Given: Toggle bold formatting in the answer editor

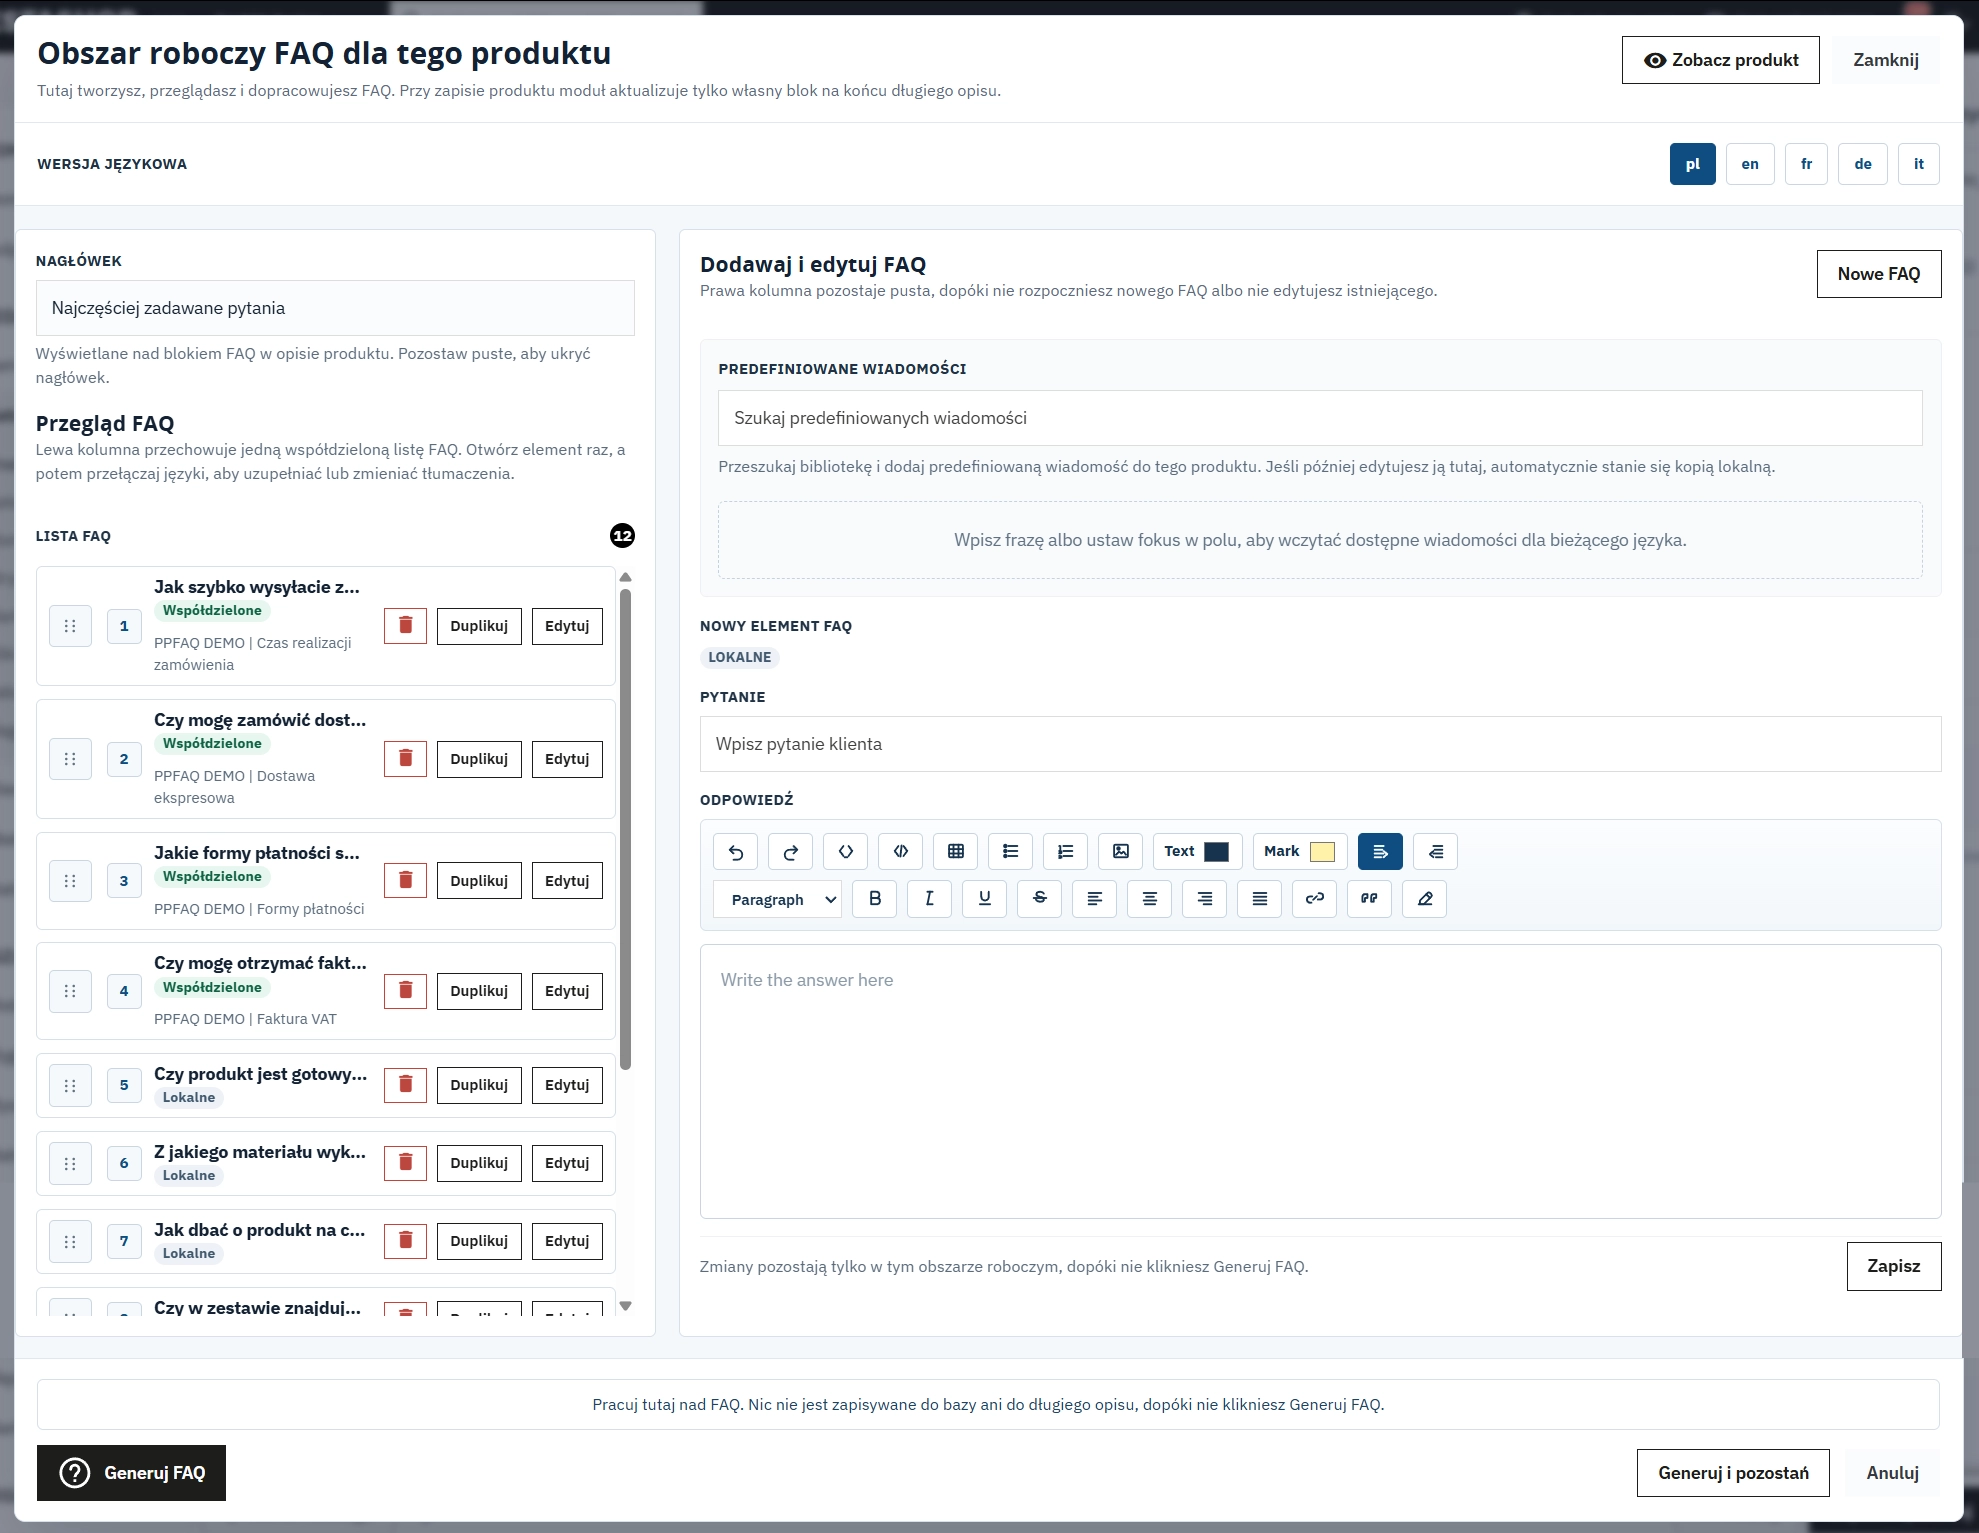Looking at the screenshot, I should (x=874, y=898).
